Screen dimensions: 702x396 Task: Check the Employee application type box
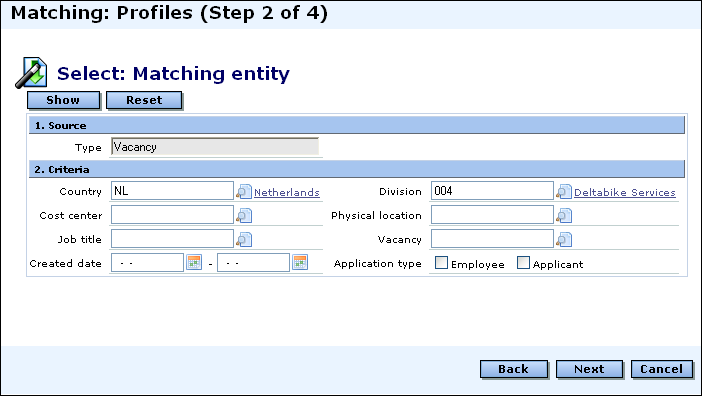pos(441,263)
